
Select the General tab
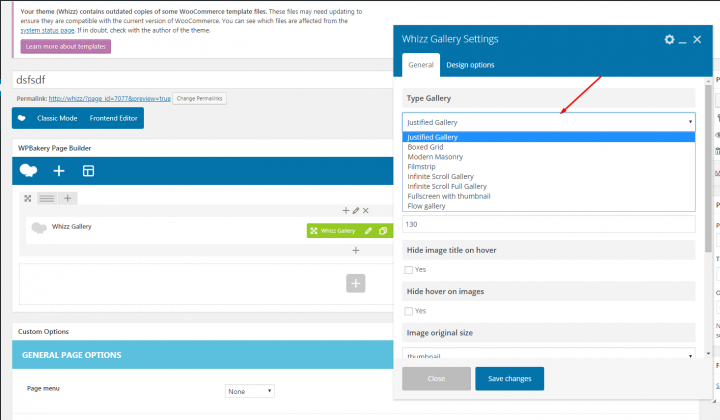(420, 65)
